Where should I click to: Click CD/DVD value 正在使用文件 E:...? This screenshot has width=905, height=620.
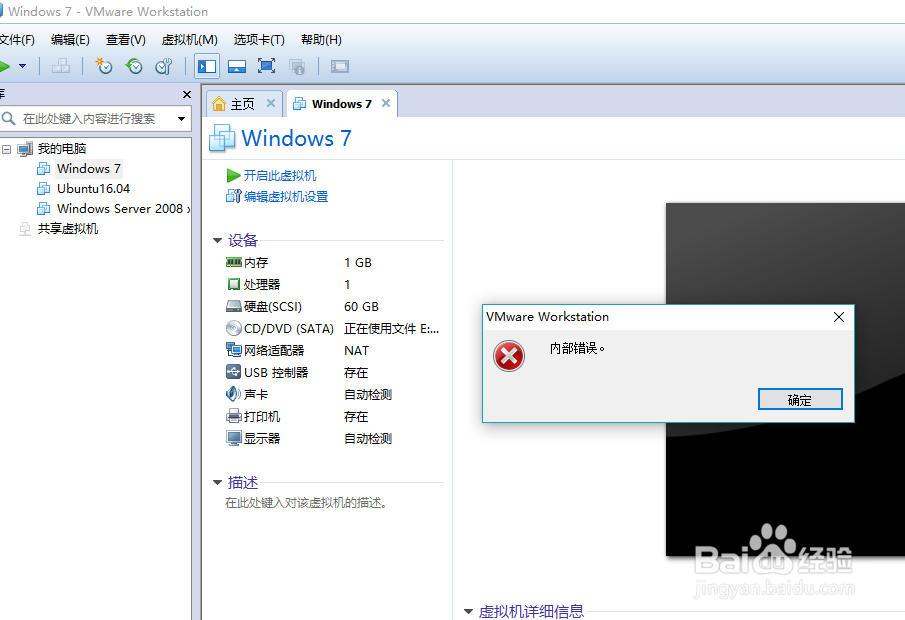(391, 329)
